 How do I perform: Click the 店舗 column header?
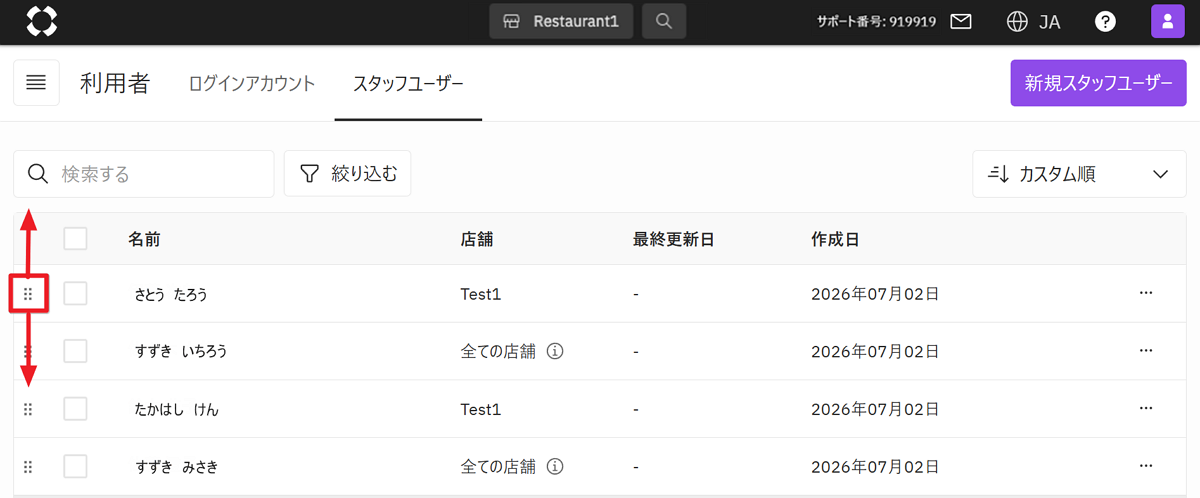coord(477,239)
